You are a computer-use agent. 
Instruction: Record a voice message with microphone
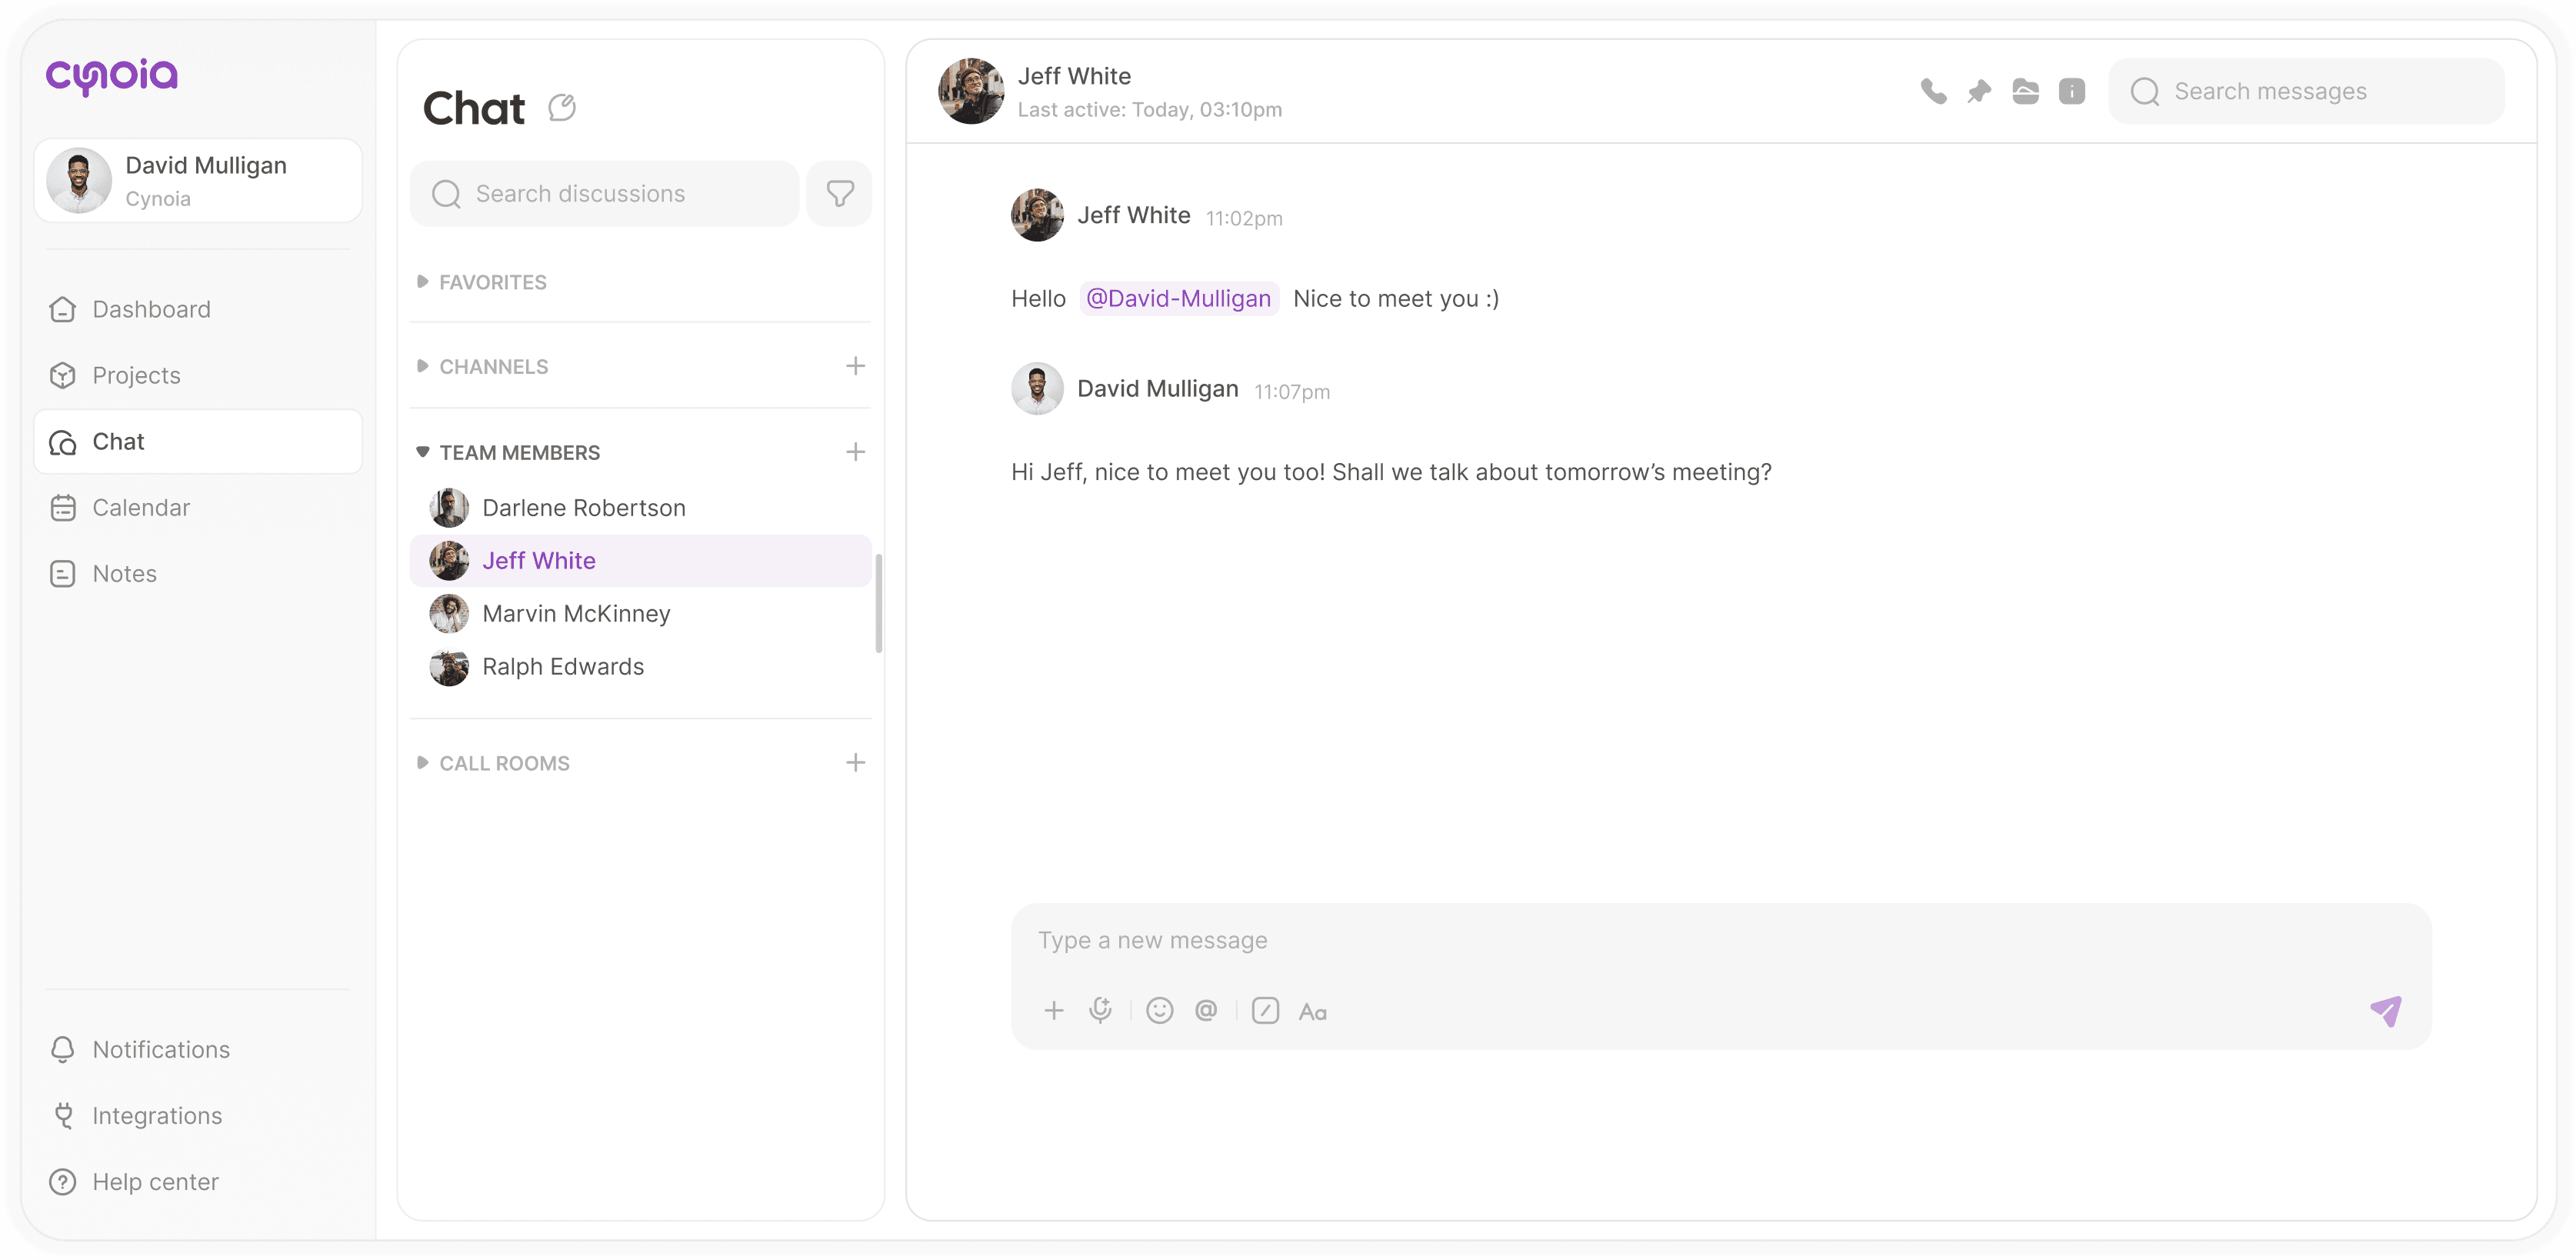(x=1100, y=1011)
